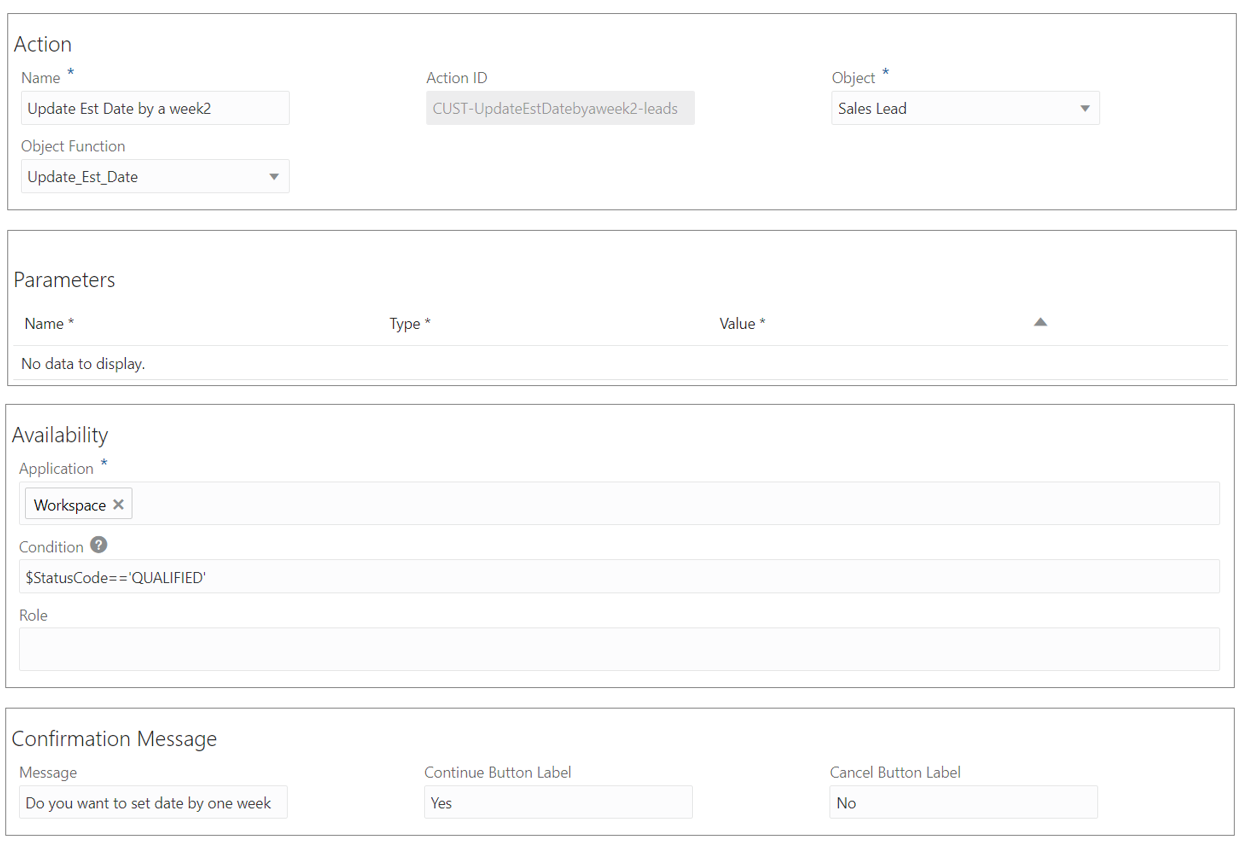Screen dimensions: 1243x855
Task: Remove the Workspace application chip
Action: (119, 505)
